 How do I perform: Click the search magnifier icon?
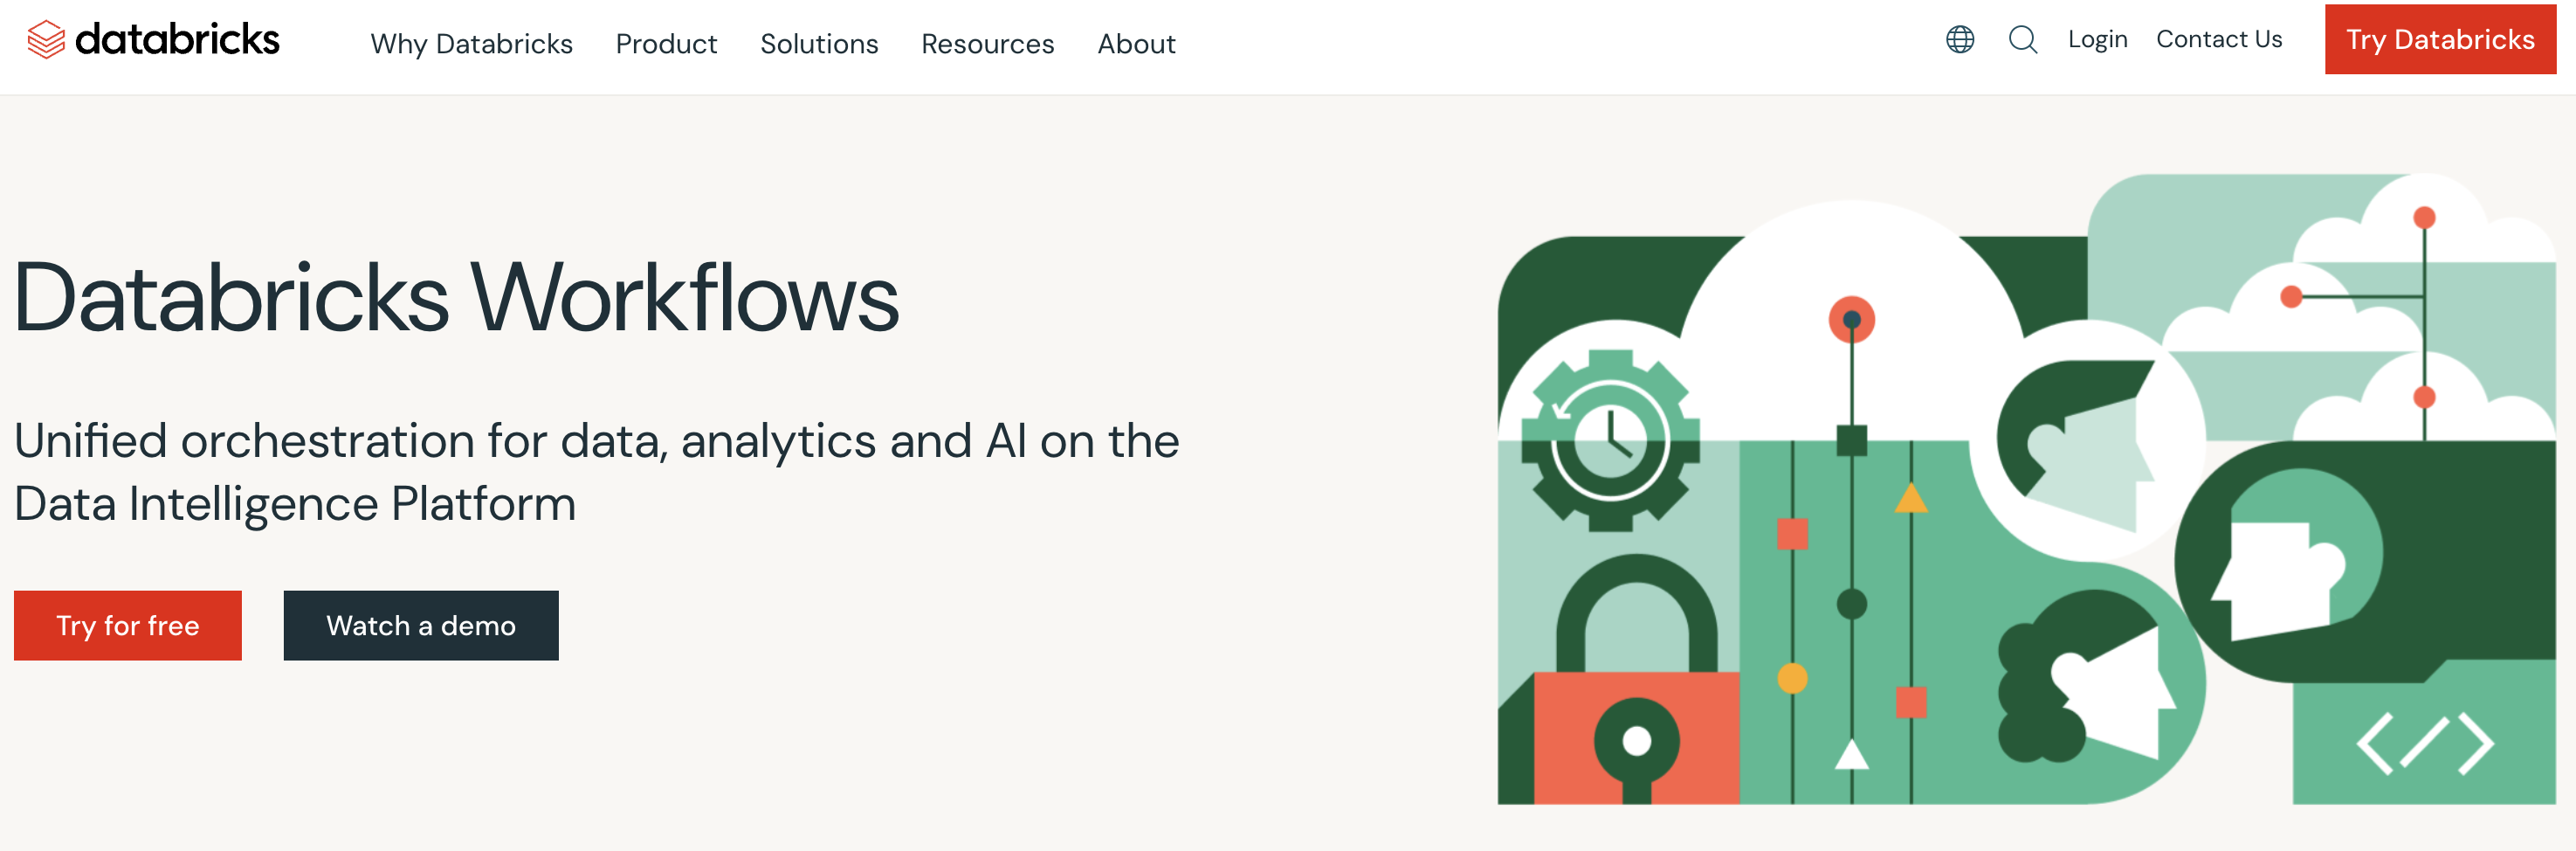coord(2022,40)
